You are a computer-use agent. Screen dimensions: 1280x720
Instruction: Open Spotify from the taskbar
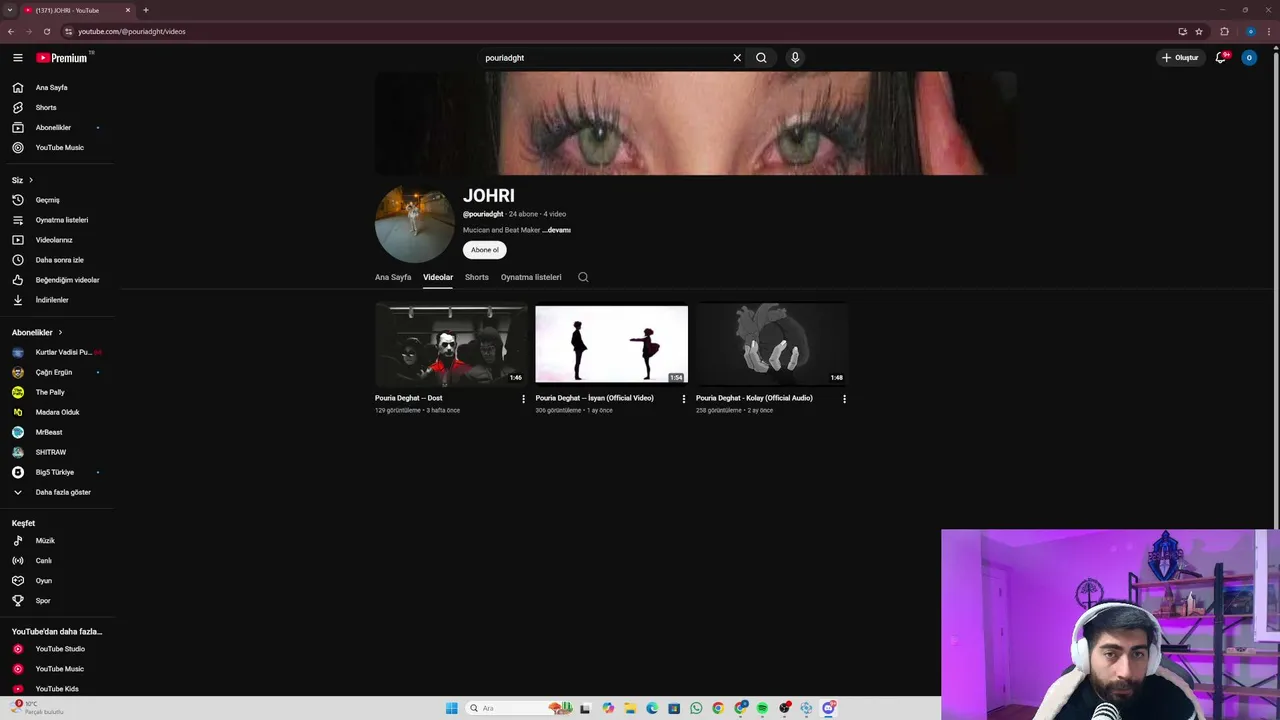(x=762, y=708)
